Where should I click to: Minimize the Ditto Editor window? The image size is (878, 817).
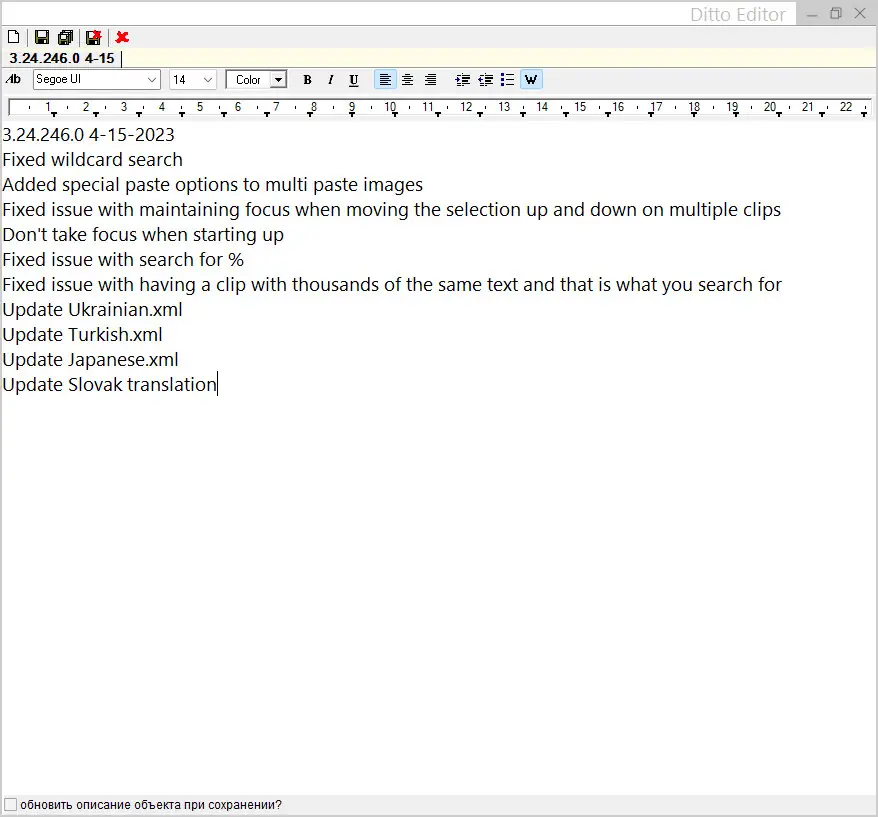tap(812, 14)
